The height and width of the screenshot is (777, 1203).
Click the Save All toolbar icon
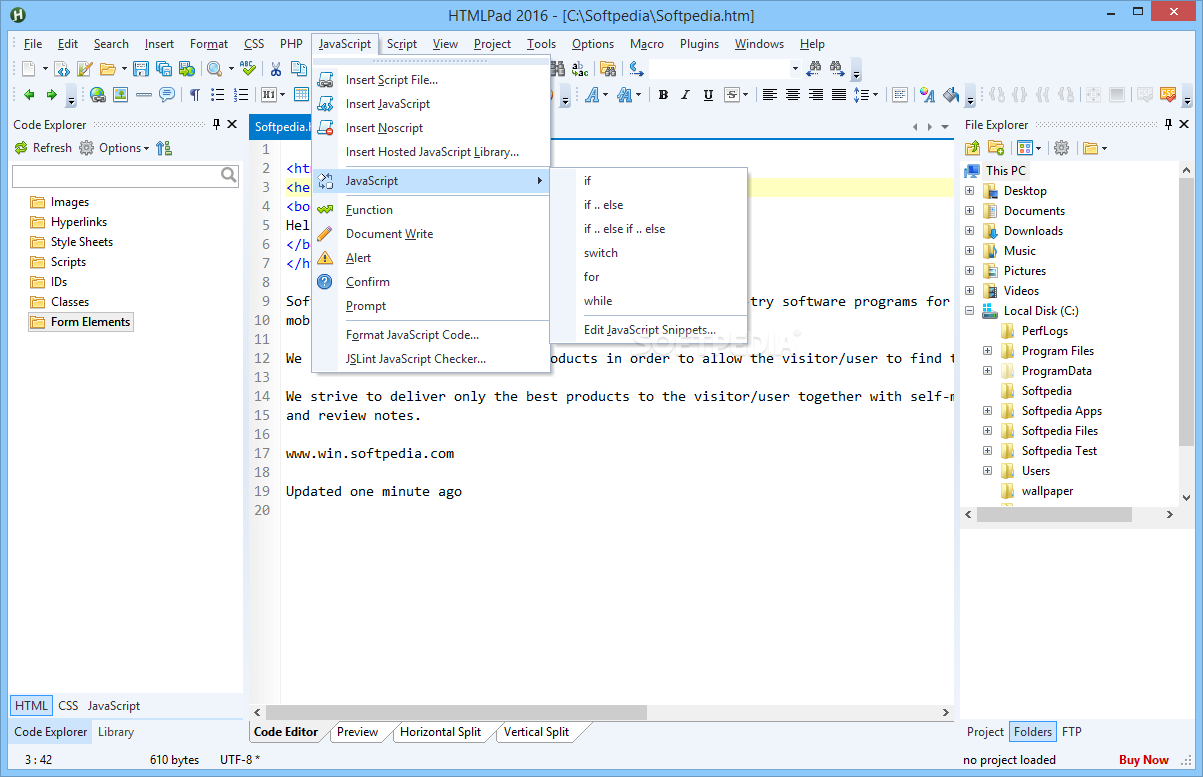click(x=163, y=69)
